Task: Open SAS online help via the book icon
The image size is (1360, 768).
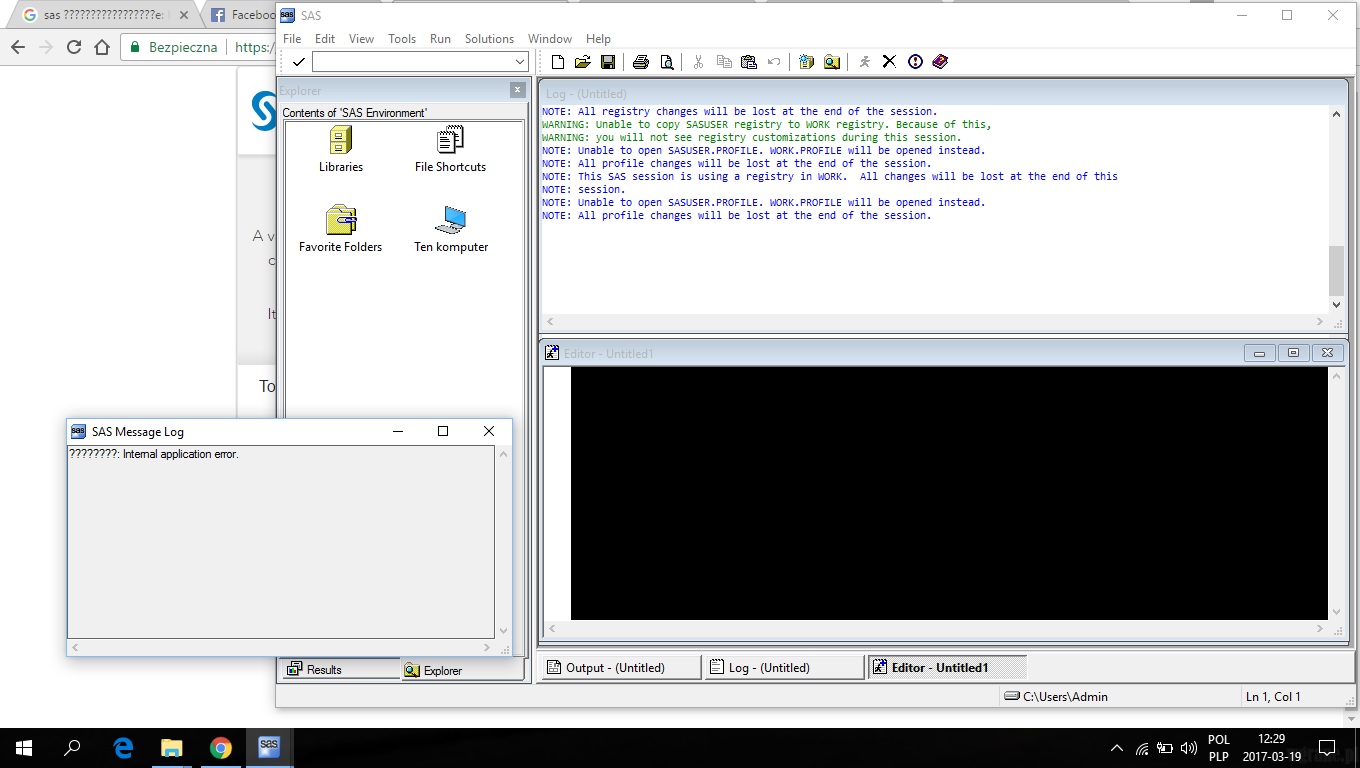Action: click(939, 61)
